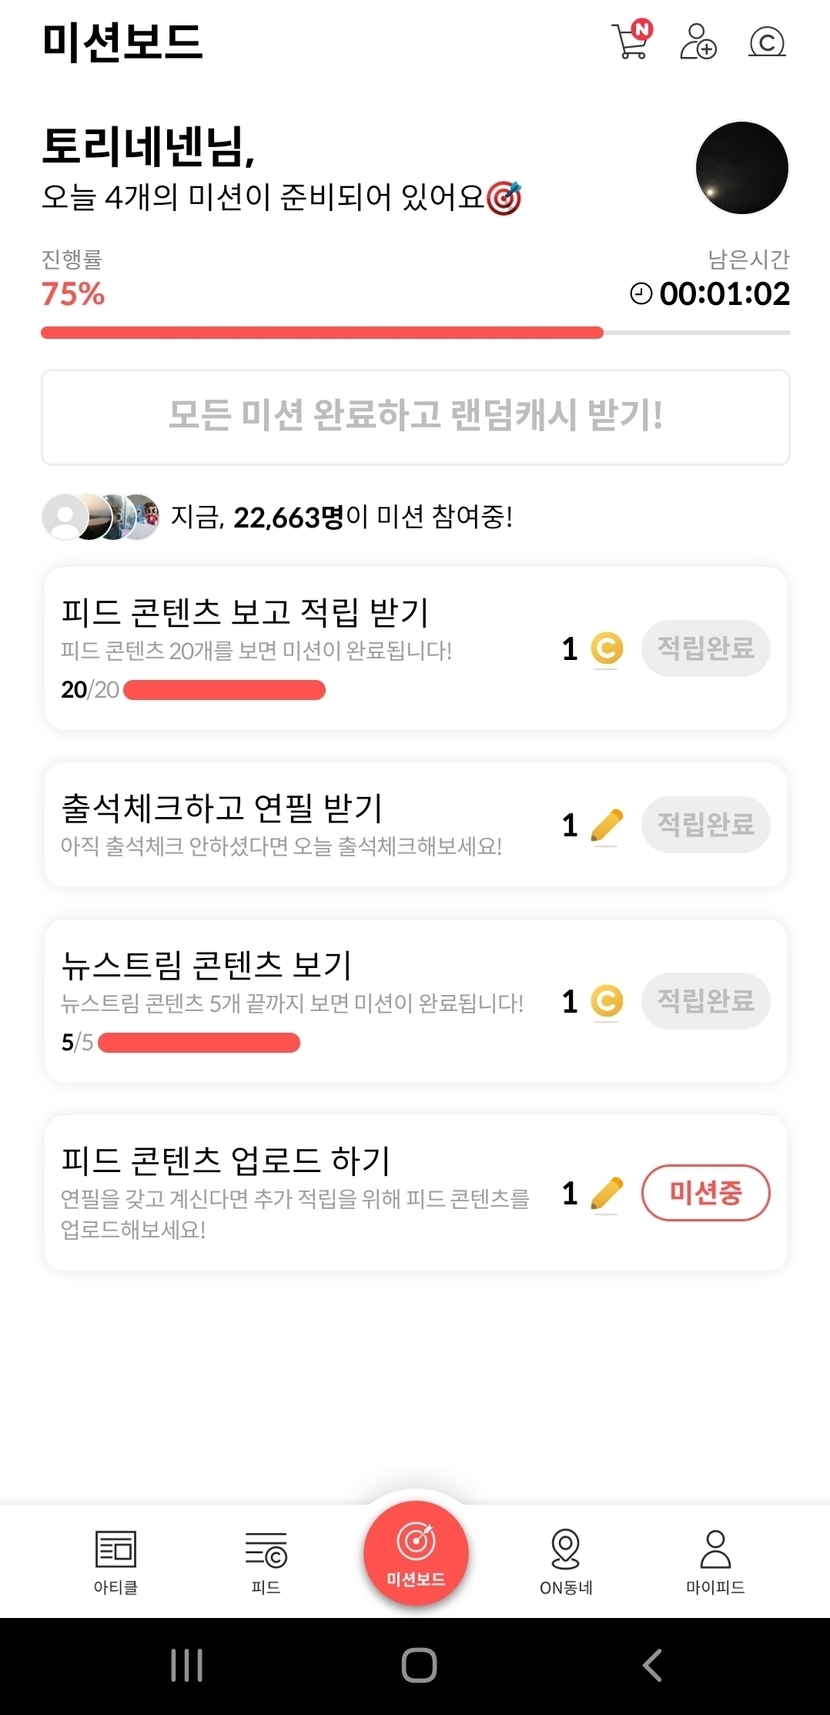Switch to the 피드 tab

point(266,1560)
